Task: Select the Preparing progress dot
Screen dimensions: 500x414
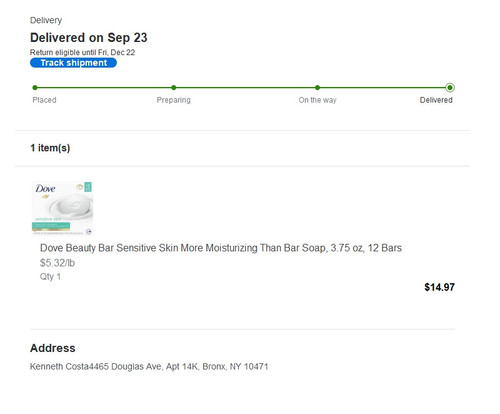Action: pos(174,88)
